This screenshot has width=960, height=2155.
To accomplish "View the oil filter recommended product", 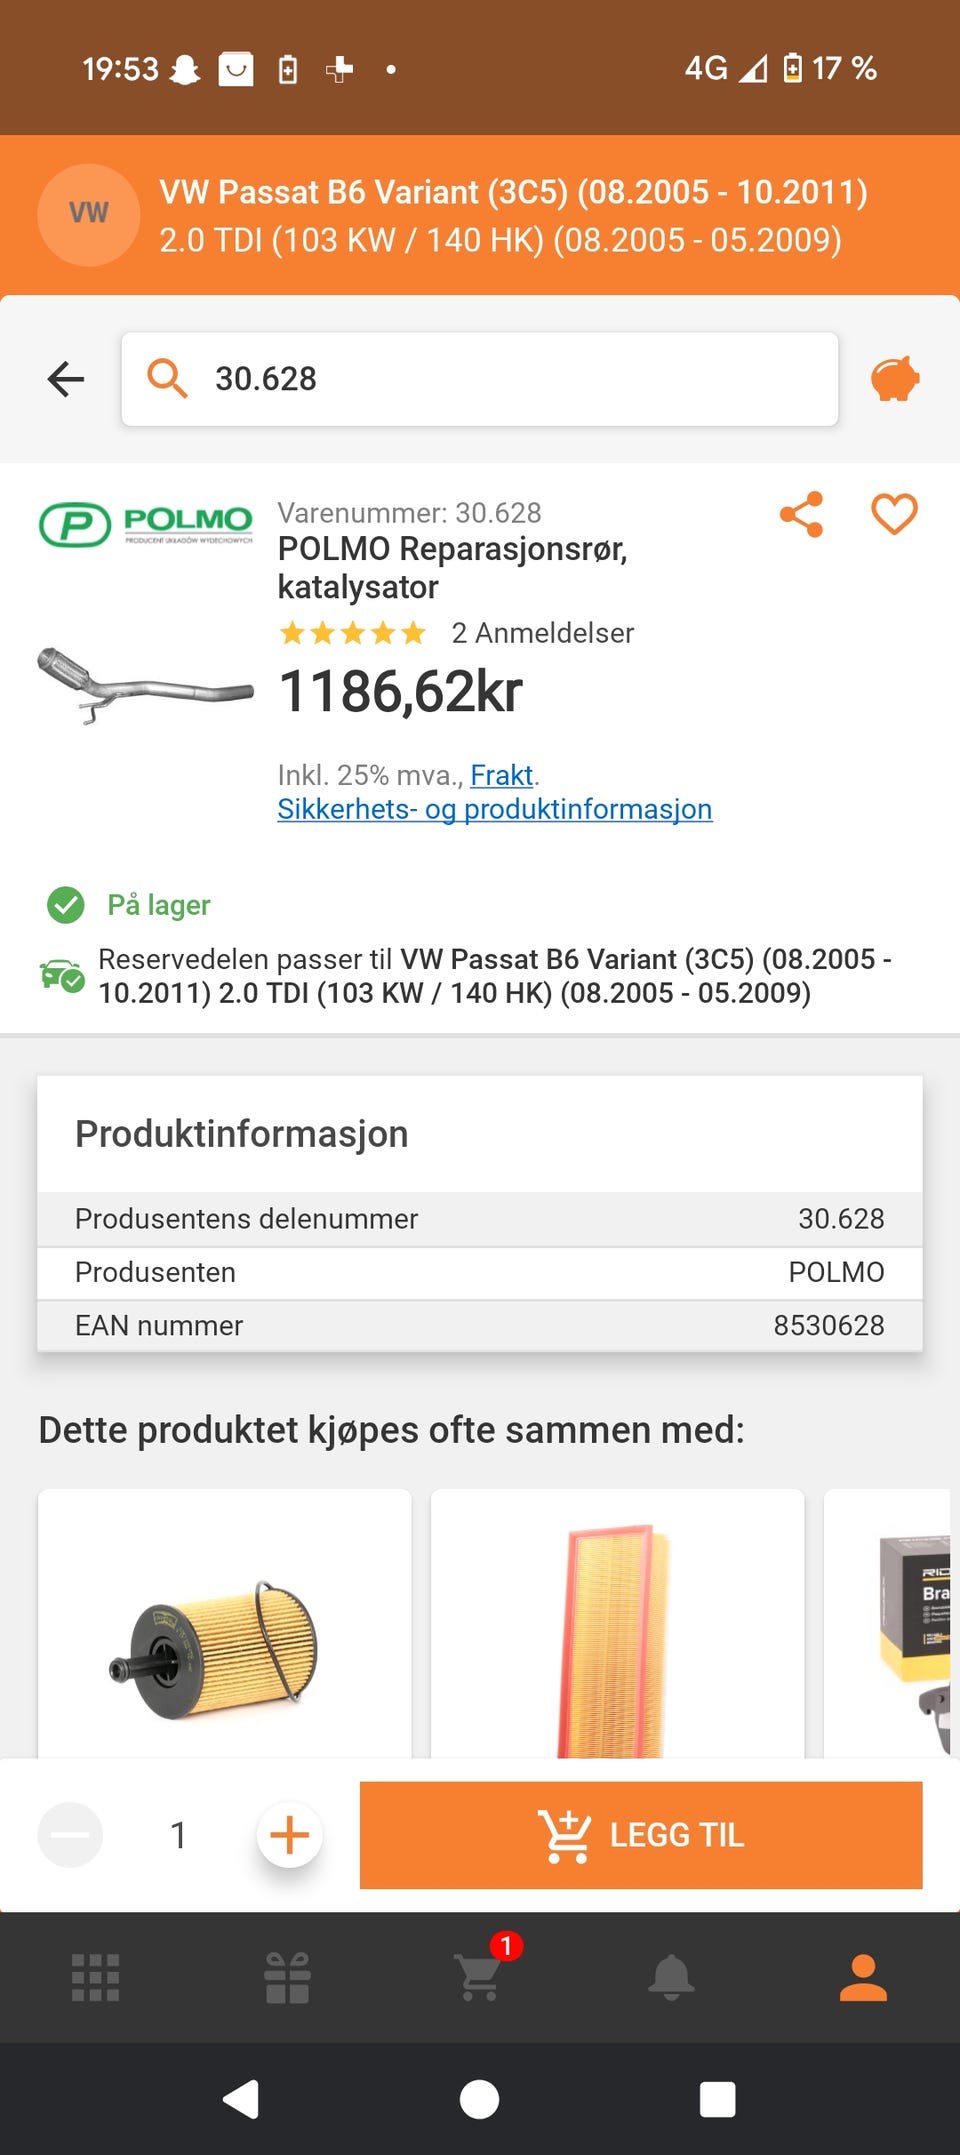I will click(x=225, y=1623).
